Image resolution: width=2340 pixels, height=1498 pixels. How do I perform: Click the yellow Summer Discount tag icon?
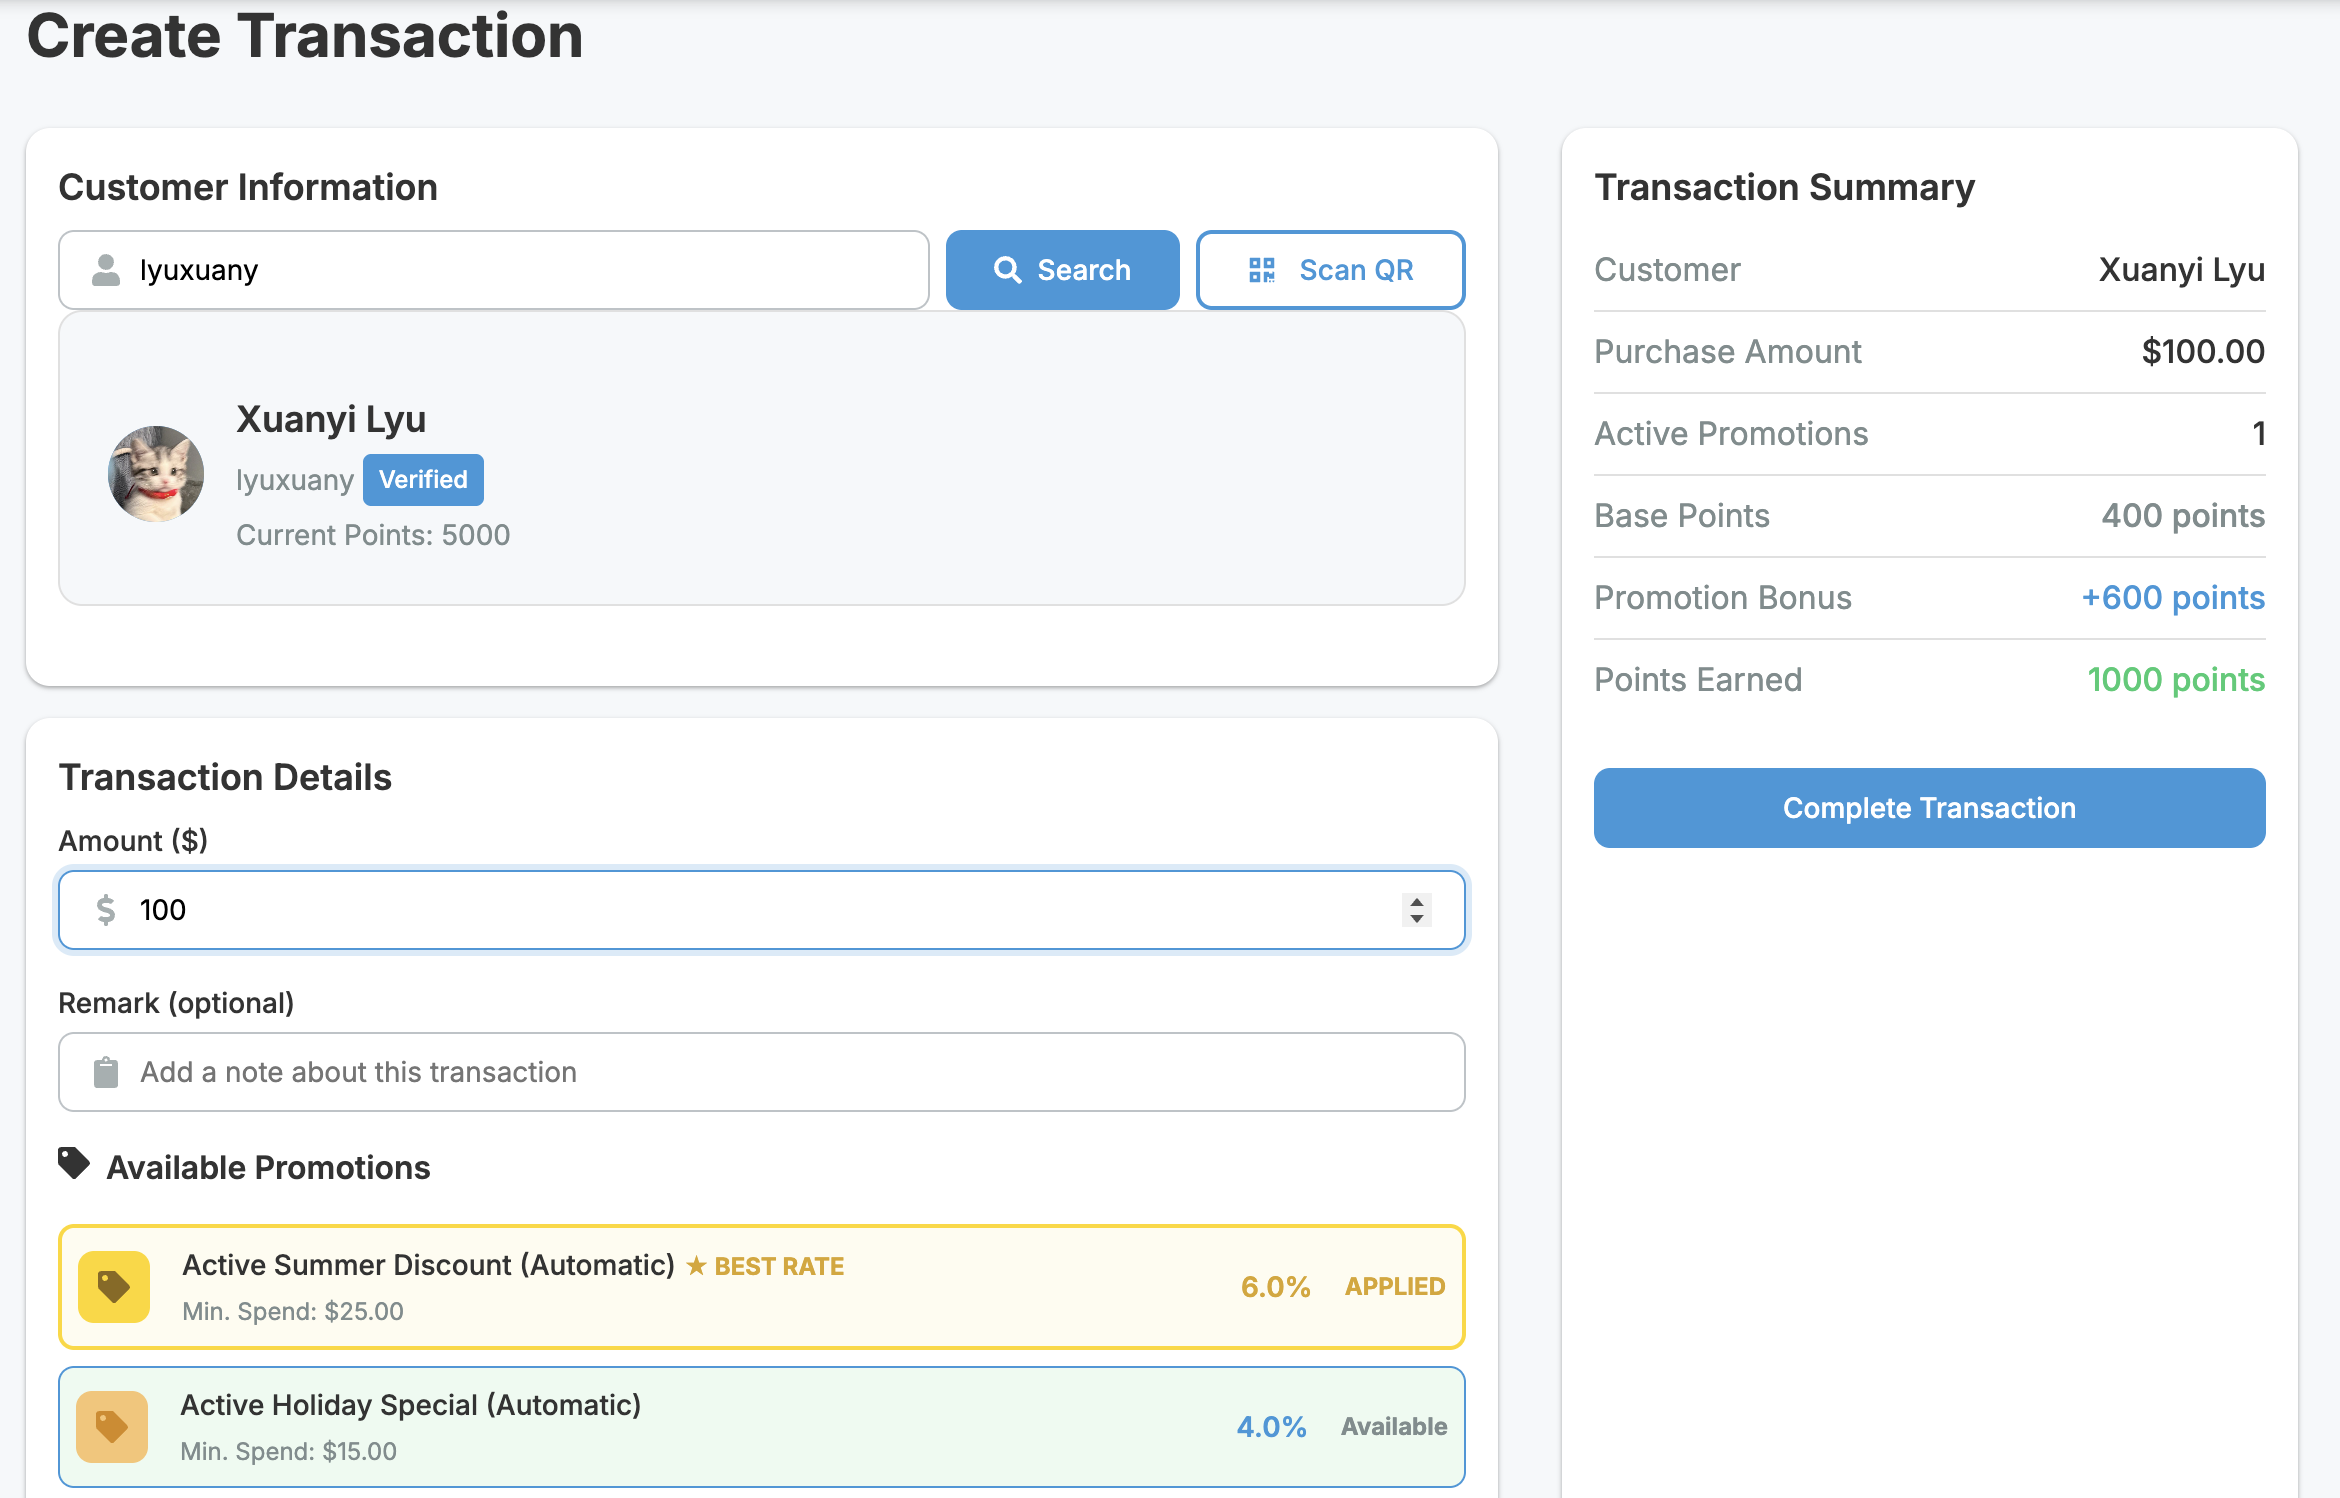[x=114, y=1287]
